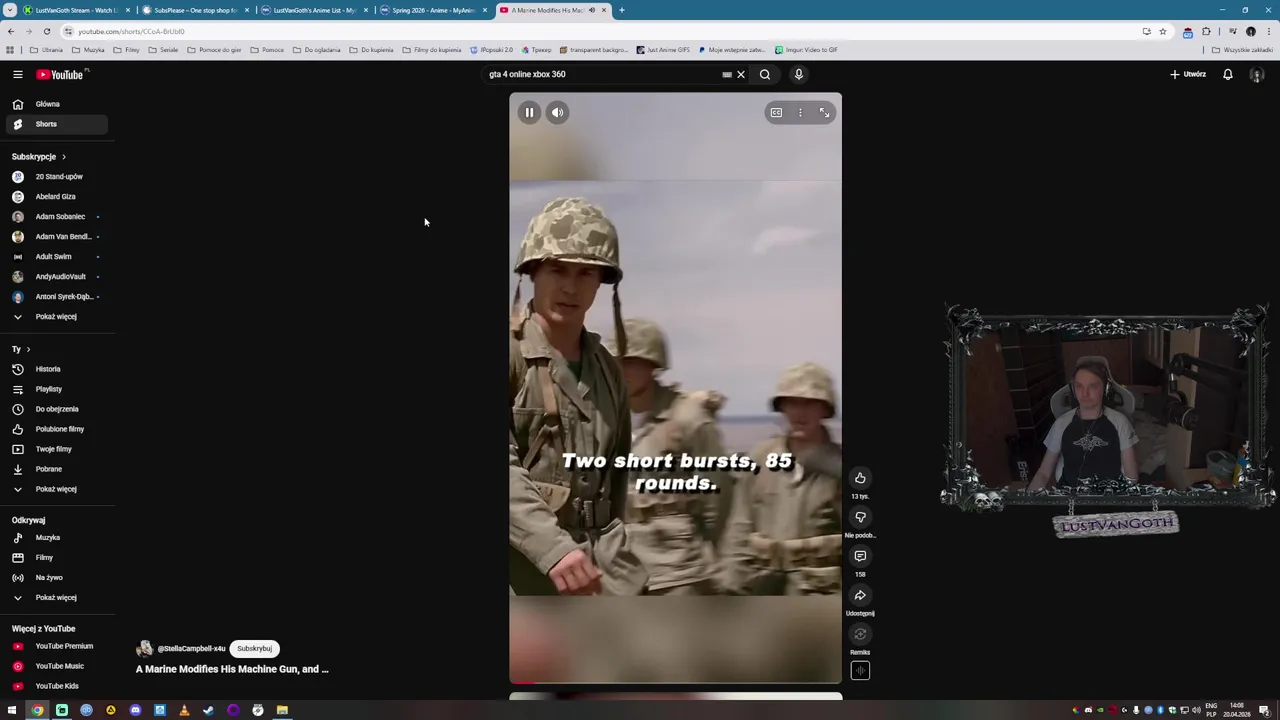Image resolution: width=1280 pixels, height=720 pixels.
Task: Enter fullscreen on the Shorts player
Action: pos(824,112)
